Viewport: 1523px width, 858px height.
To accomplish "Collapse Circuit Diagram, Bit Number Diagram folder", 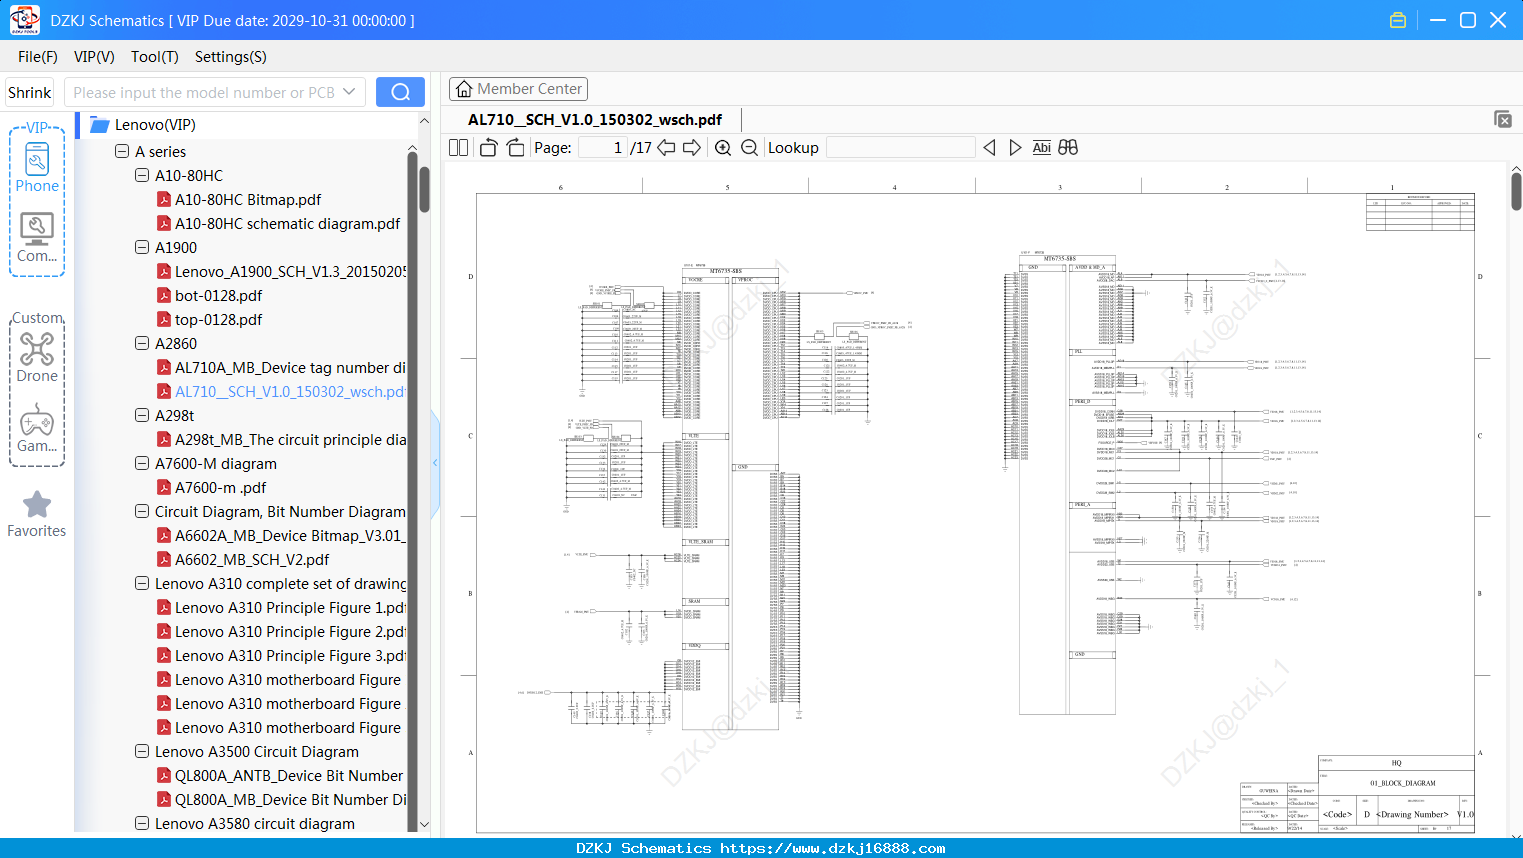I will click(x=142, y=511).
